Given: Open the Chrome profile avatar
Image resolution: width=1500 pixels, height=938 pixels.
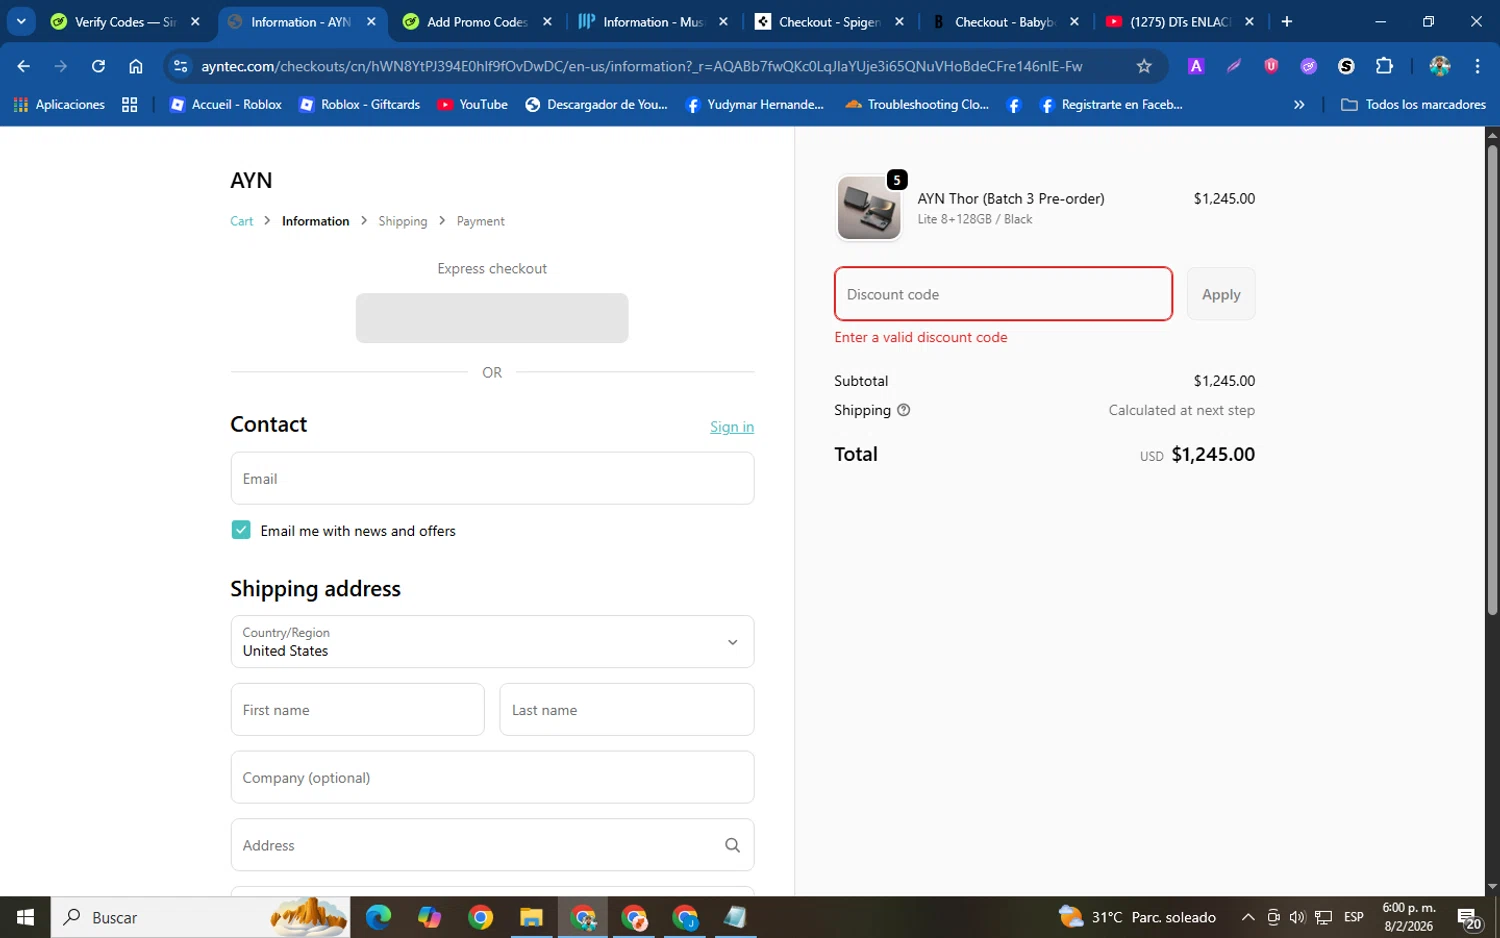Looking at the screenshot, I should click(1440, 66).
